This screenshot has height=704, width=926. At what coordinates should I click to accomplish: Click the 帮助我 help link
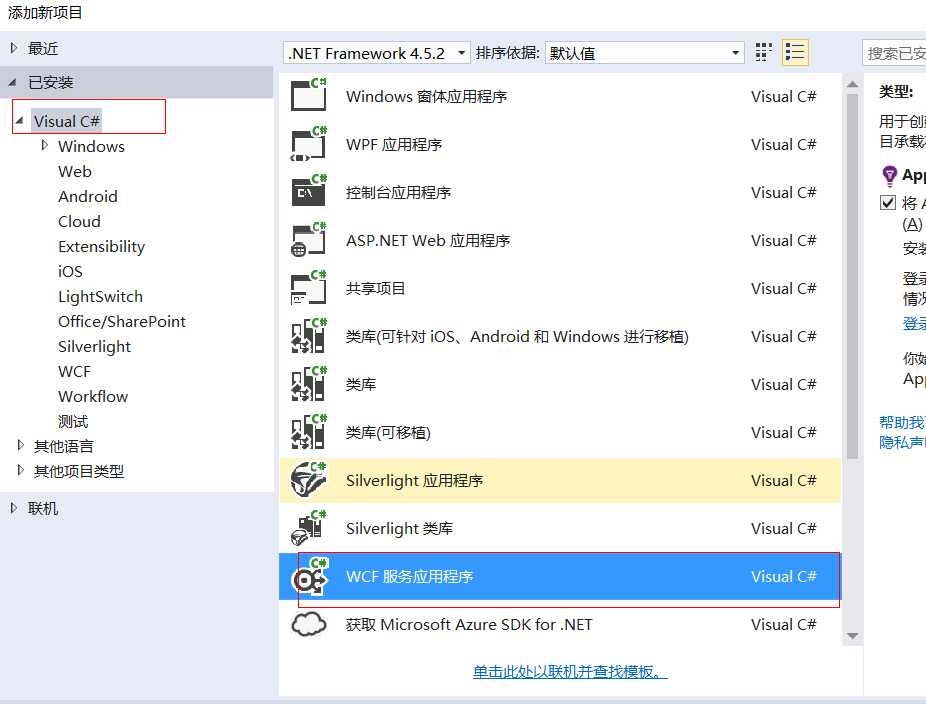pyautogui.click(x=902, y=422)
